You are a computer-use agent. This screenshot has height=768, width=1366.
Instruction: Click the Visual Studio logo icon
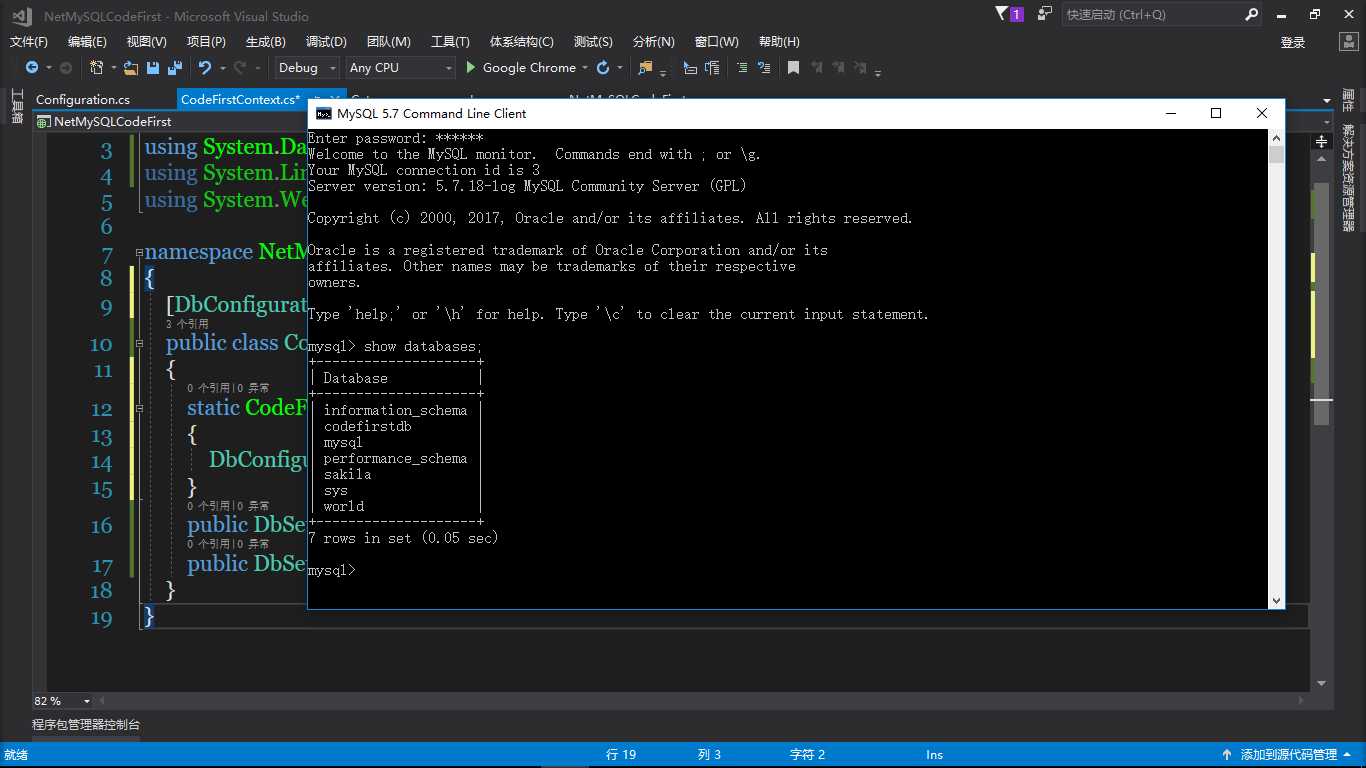pos(21,15)
